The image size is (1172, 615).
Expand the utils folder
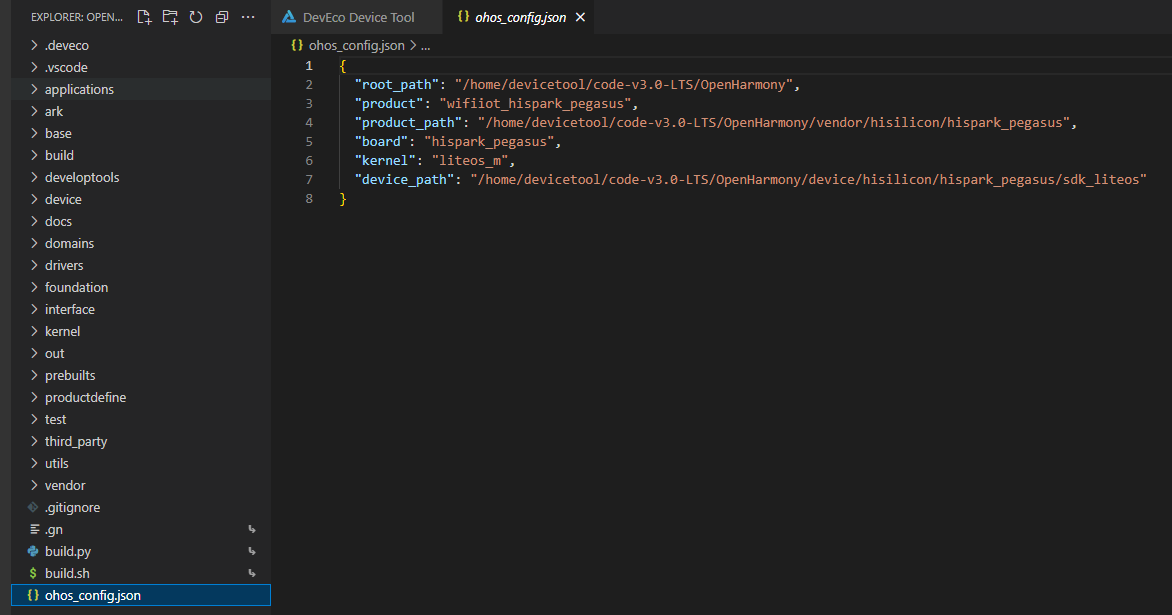click(x=141, y=464)
